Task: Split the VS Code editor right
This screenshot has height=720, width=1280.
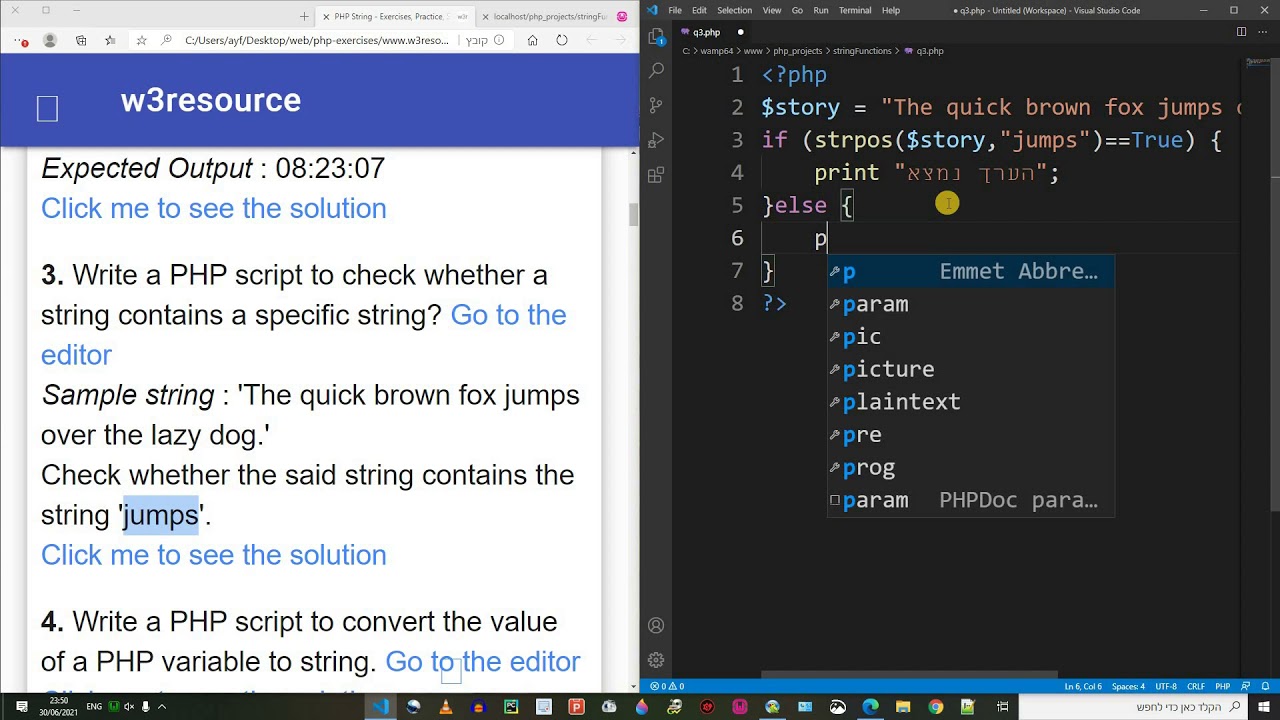Action: tap(1241, 32)
